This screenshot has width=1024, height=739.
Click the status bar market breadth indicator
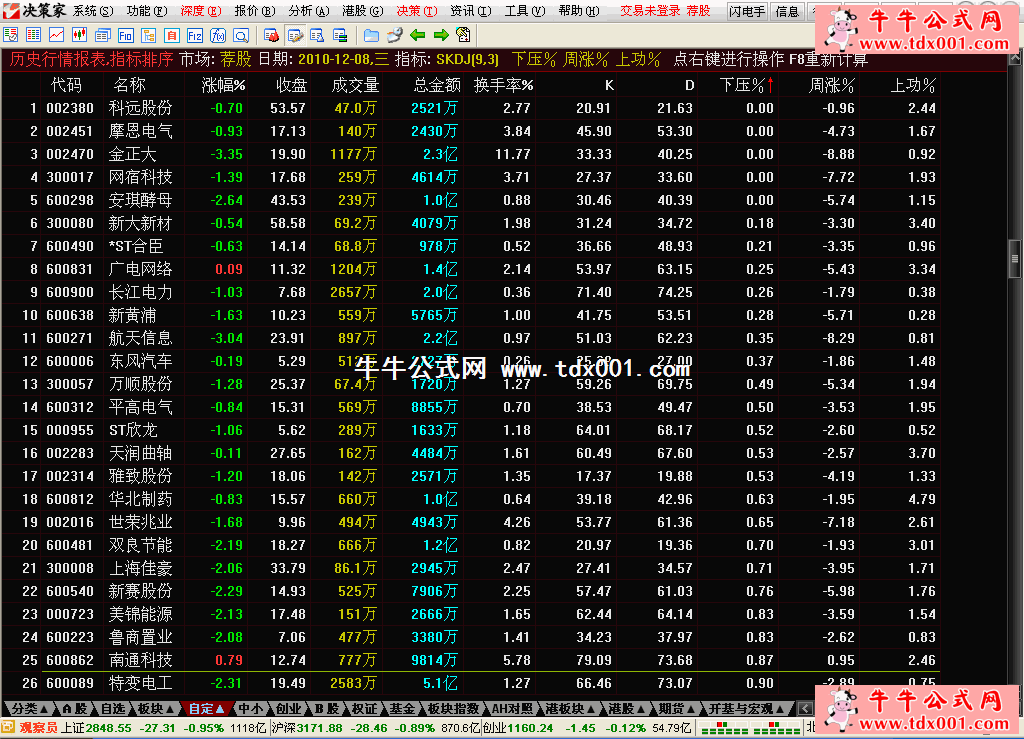750,728
